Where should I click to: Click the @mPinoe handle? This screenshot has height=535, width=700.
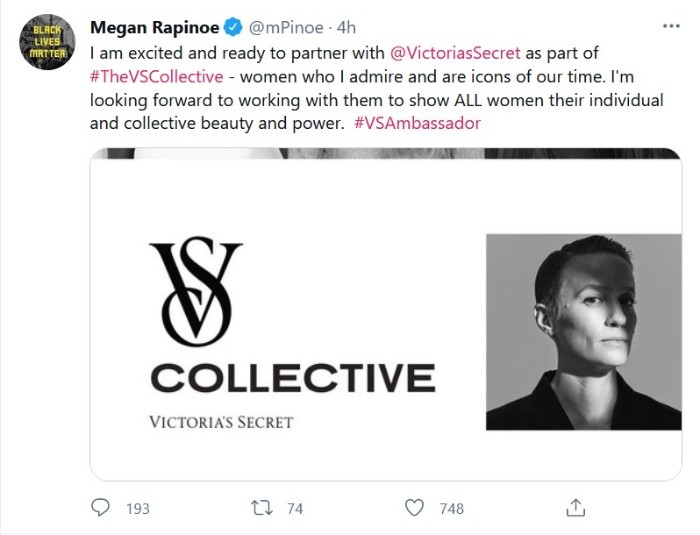click(285, 27)
